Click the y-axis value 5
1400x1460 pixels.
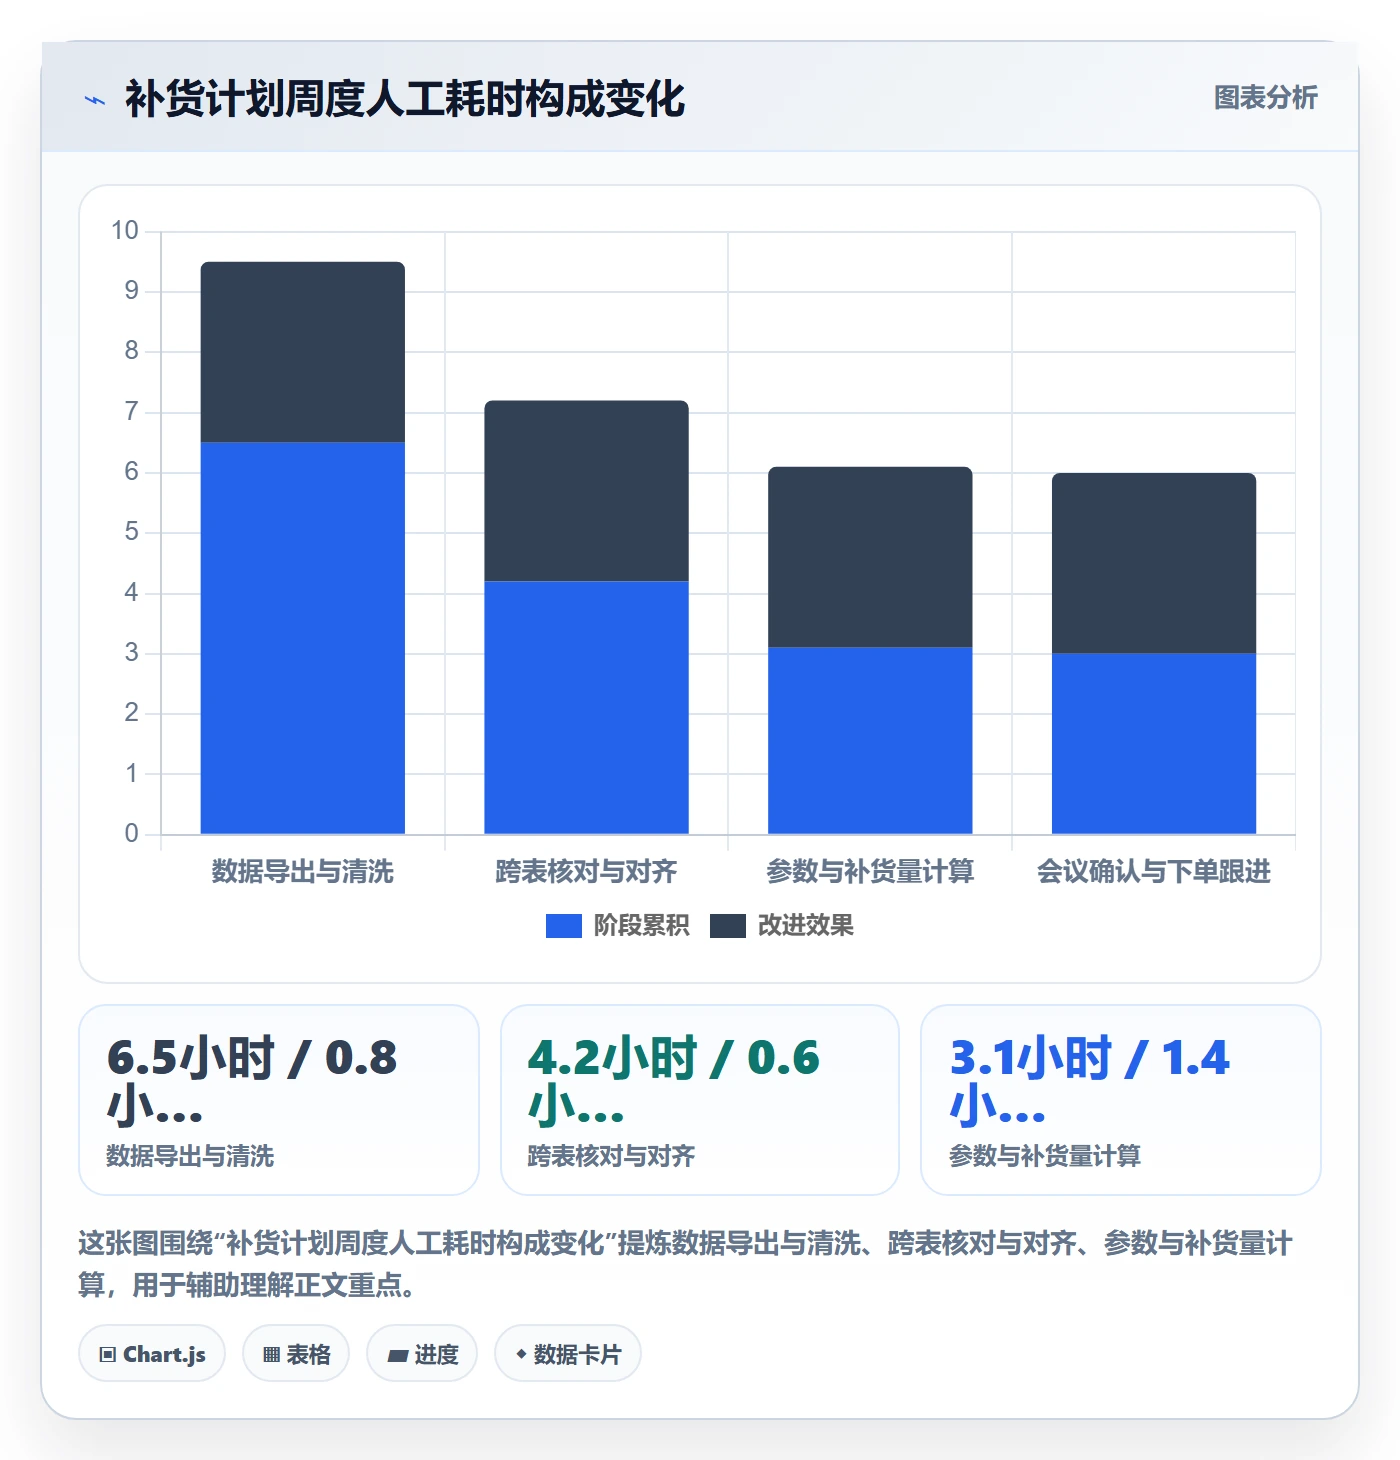132,532
